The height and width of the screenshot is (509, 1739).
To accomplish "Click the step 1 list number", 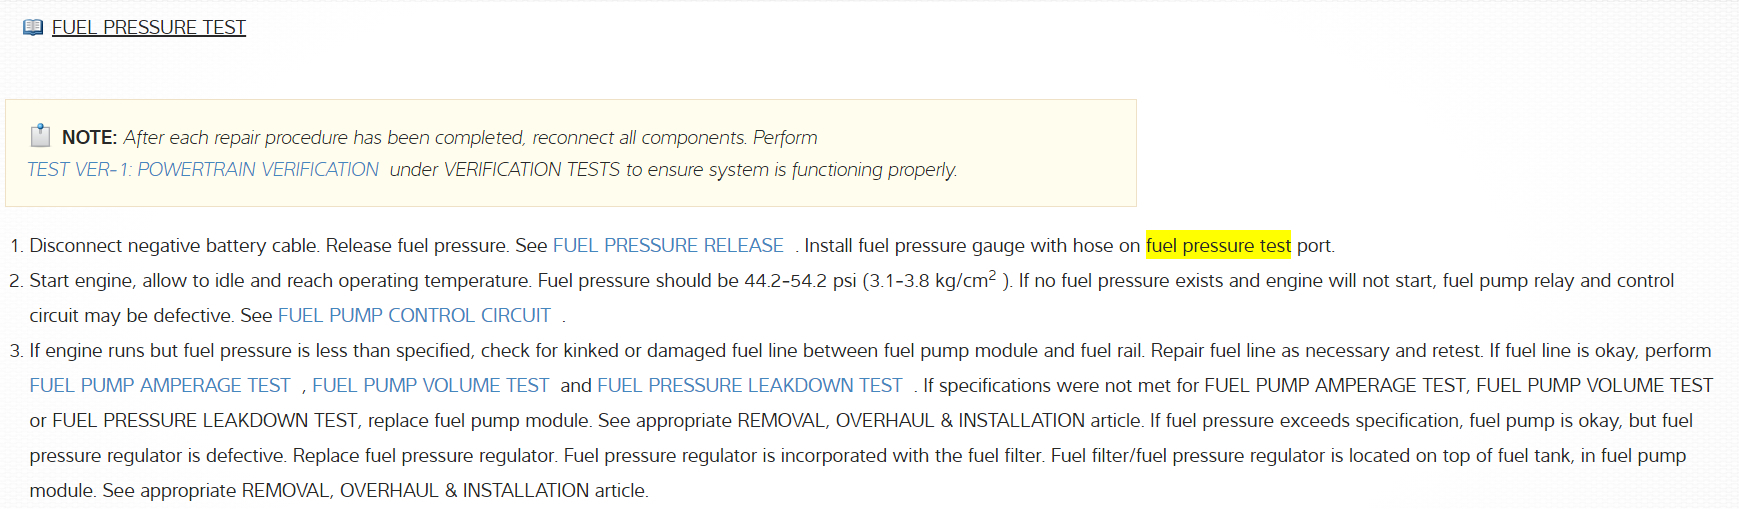I will tap(15, 246).
